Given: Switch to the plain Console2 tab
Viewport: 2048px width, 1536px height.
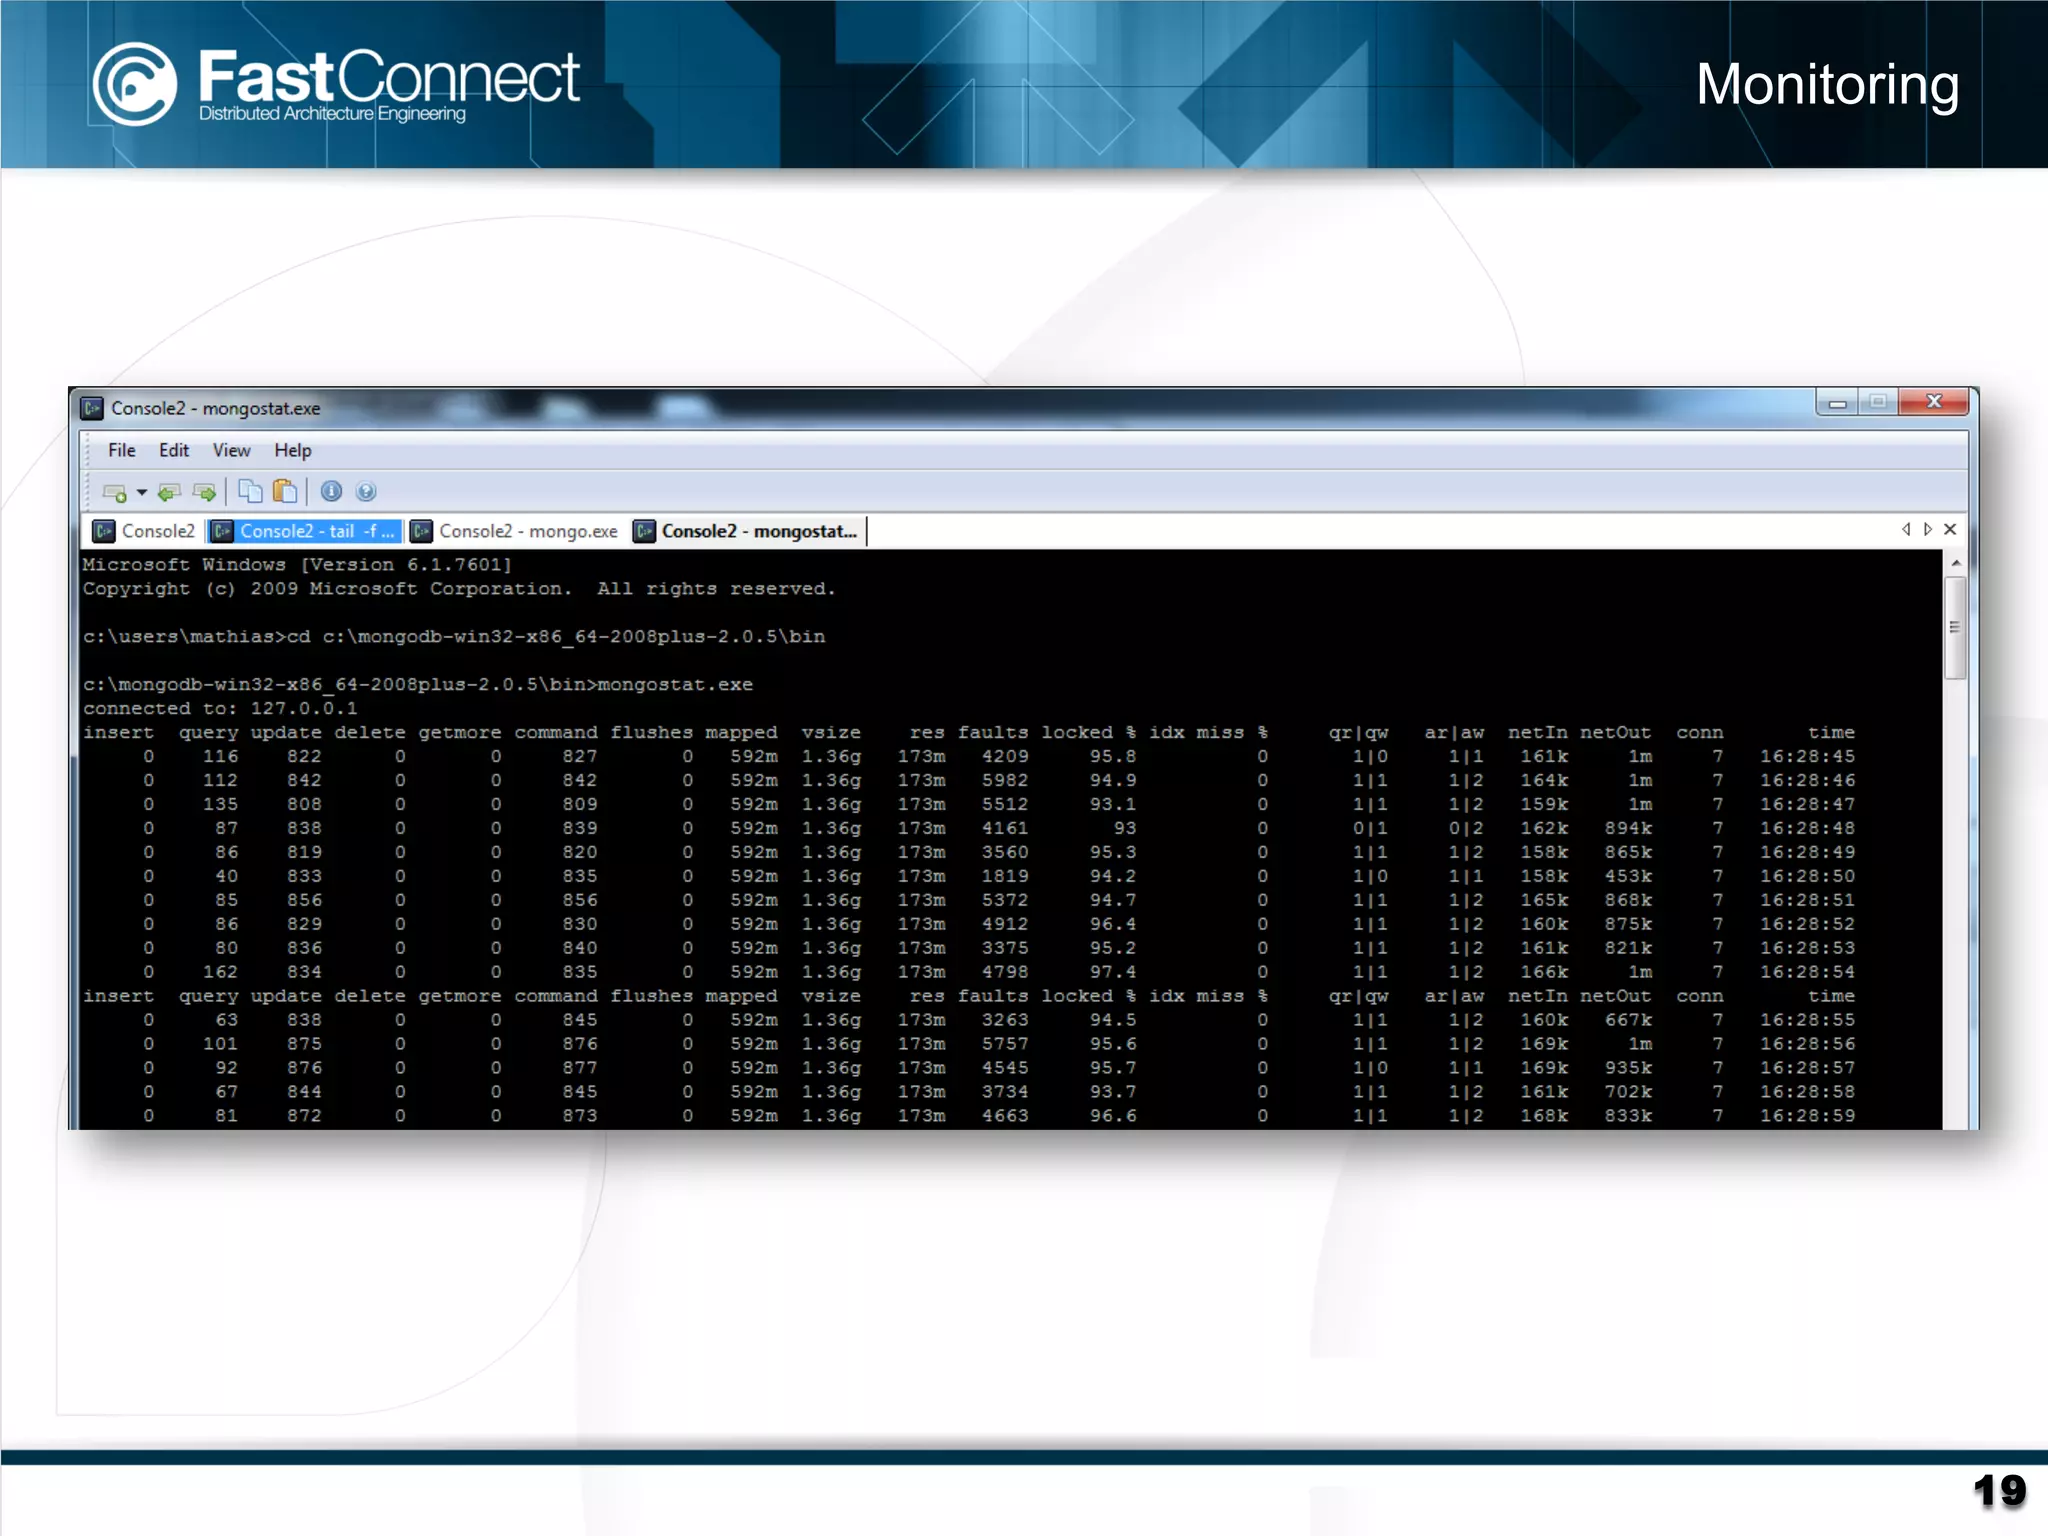Looking at the screenshot, I should (144, 531).
